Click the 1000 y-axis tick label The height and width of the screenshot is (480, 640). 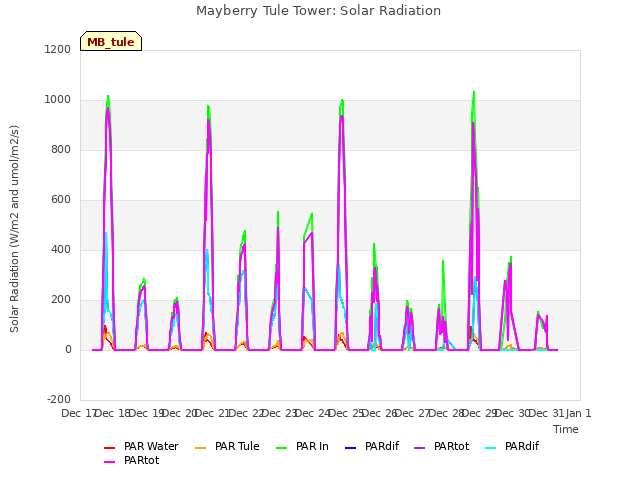click(x=58, y=100)
